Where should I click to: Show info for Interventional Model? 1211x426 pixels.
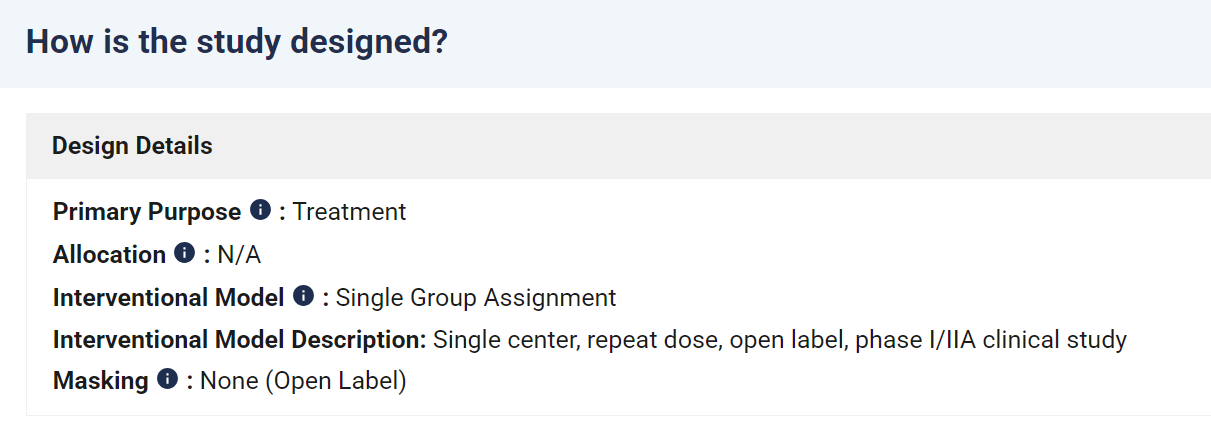303,296
